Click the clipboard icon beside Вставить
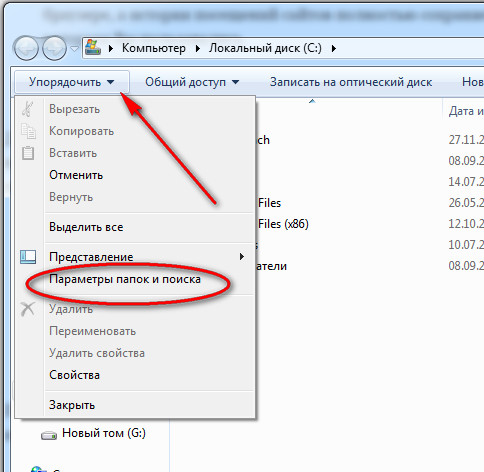This screenshot has height=472, width=484. [x=28, y=153]
